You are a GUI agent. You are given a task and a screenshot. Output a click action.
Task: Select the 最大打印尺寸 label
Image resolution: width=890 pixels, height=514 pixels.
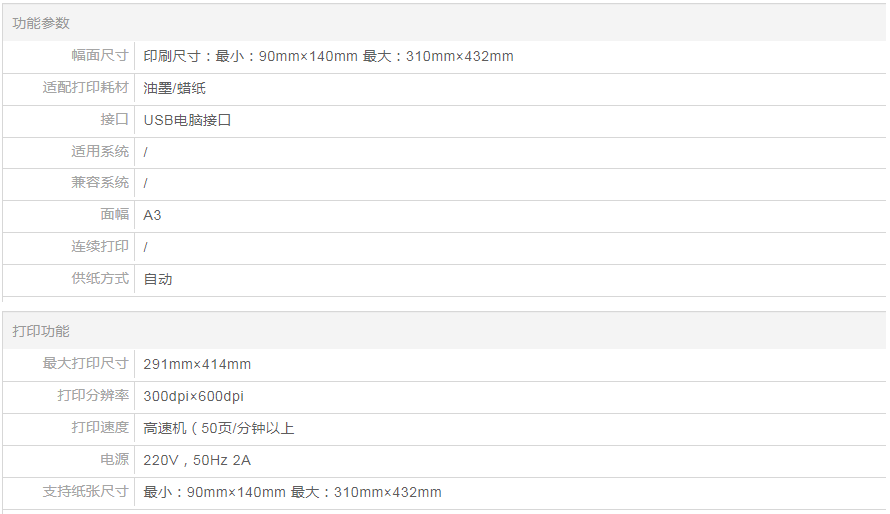pyautogui.click(x=86, y=364)
